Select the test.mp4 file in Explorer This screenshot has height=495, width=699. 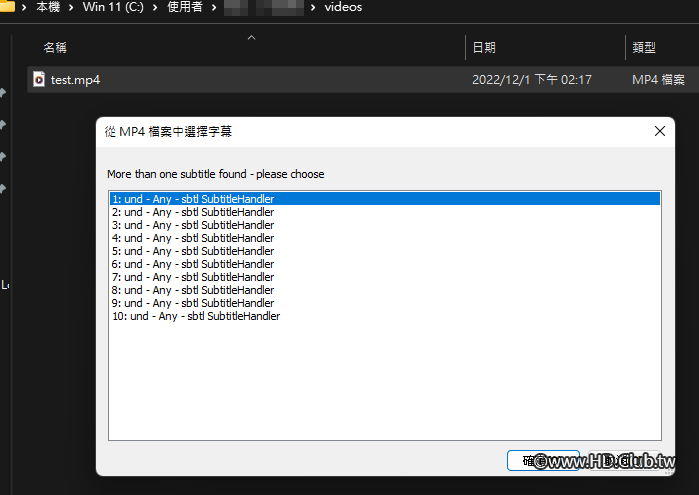[x=363, y=80]
